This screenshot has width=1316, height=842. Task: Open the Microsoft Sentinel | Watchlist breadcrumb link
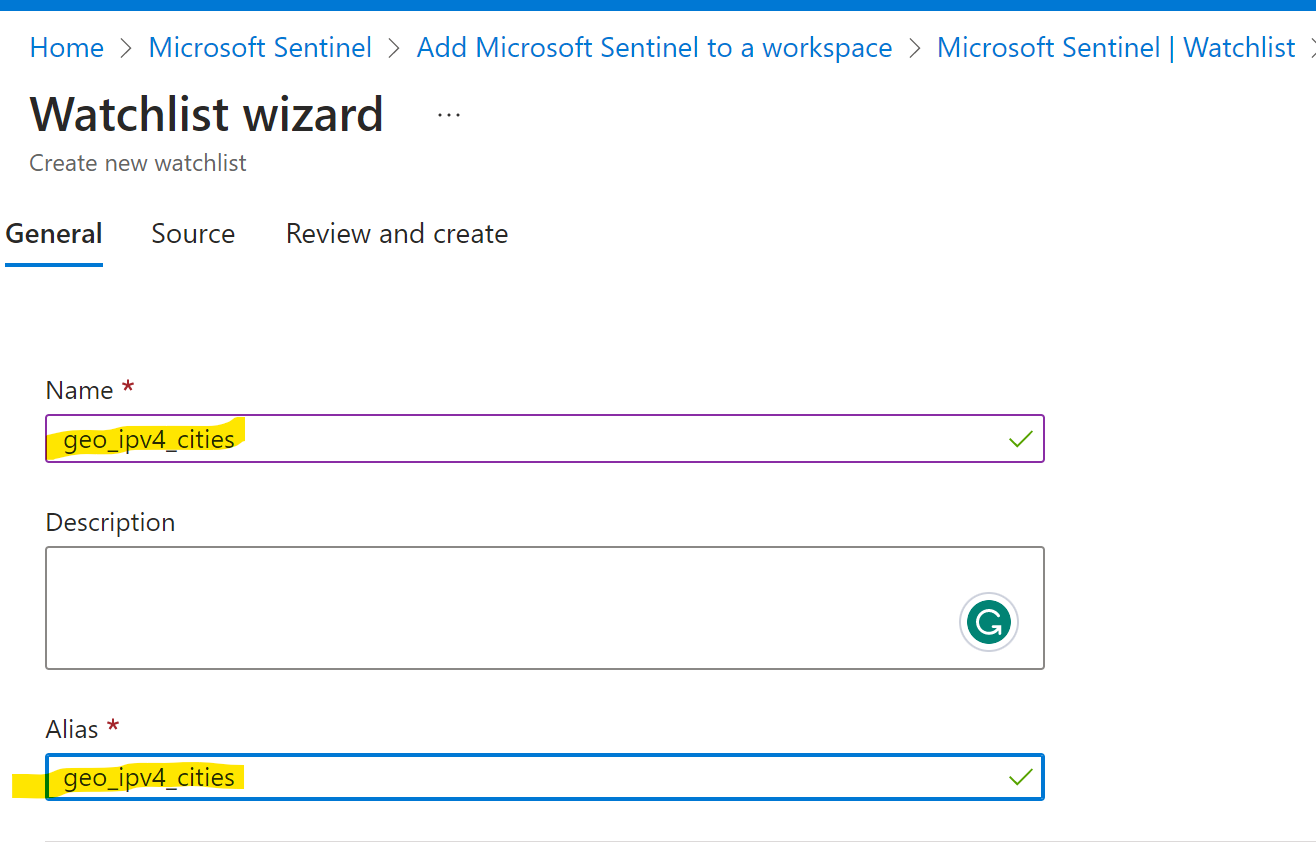coord(1116,47)
